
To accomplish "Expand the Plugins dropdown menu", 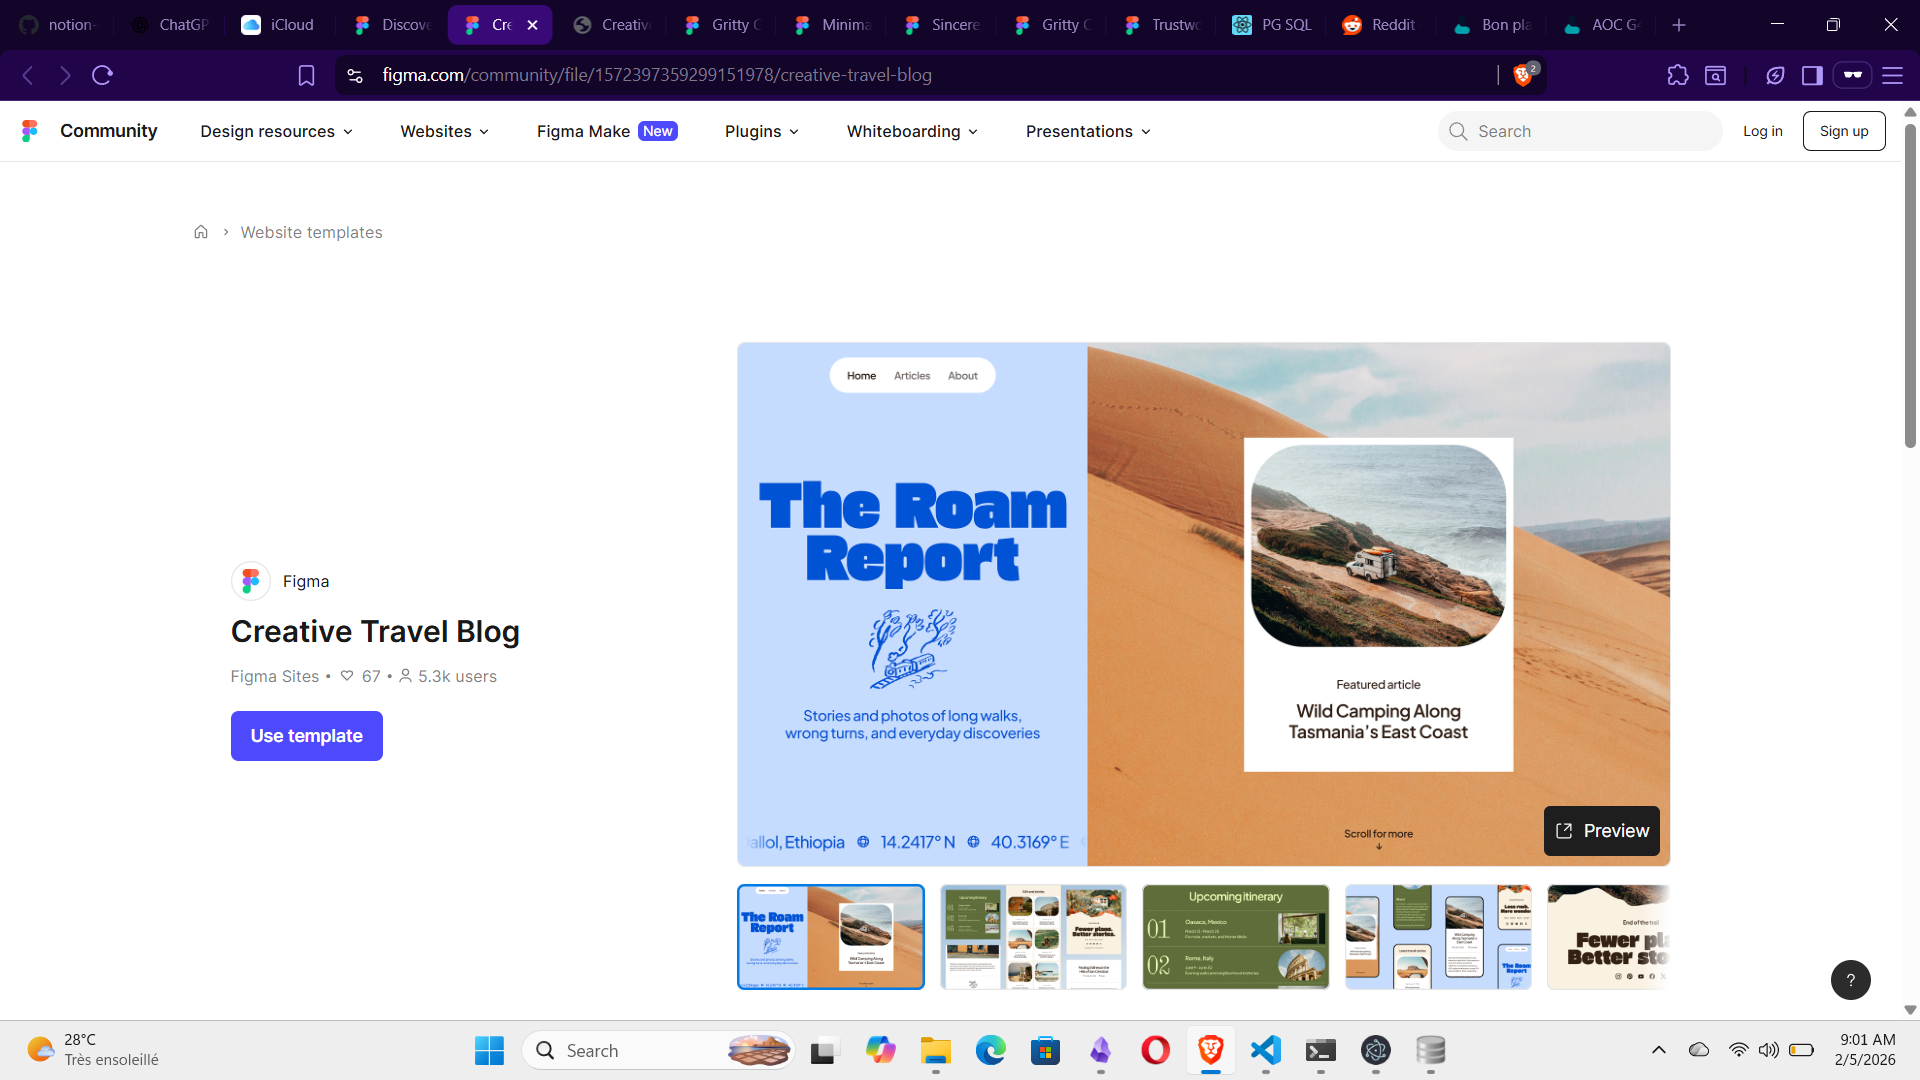I will click(x=762, y=131).
